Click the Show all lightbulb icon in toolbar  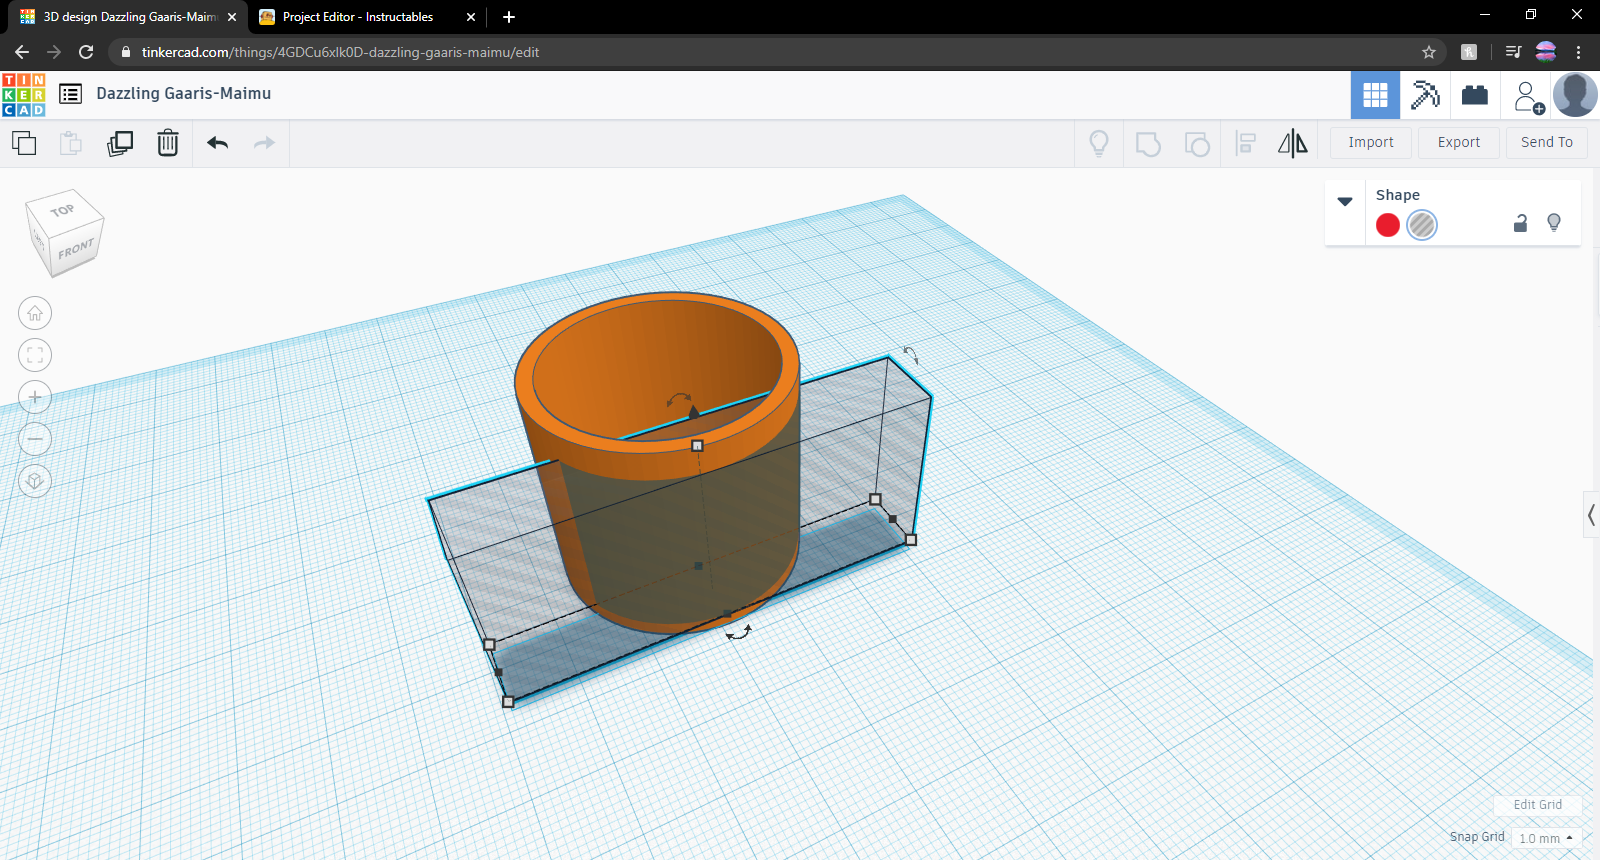[x=1099, y=144]
